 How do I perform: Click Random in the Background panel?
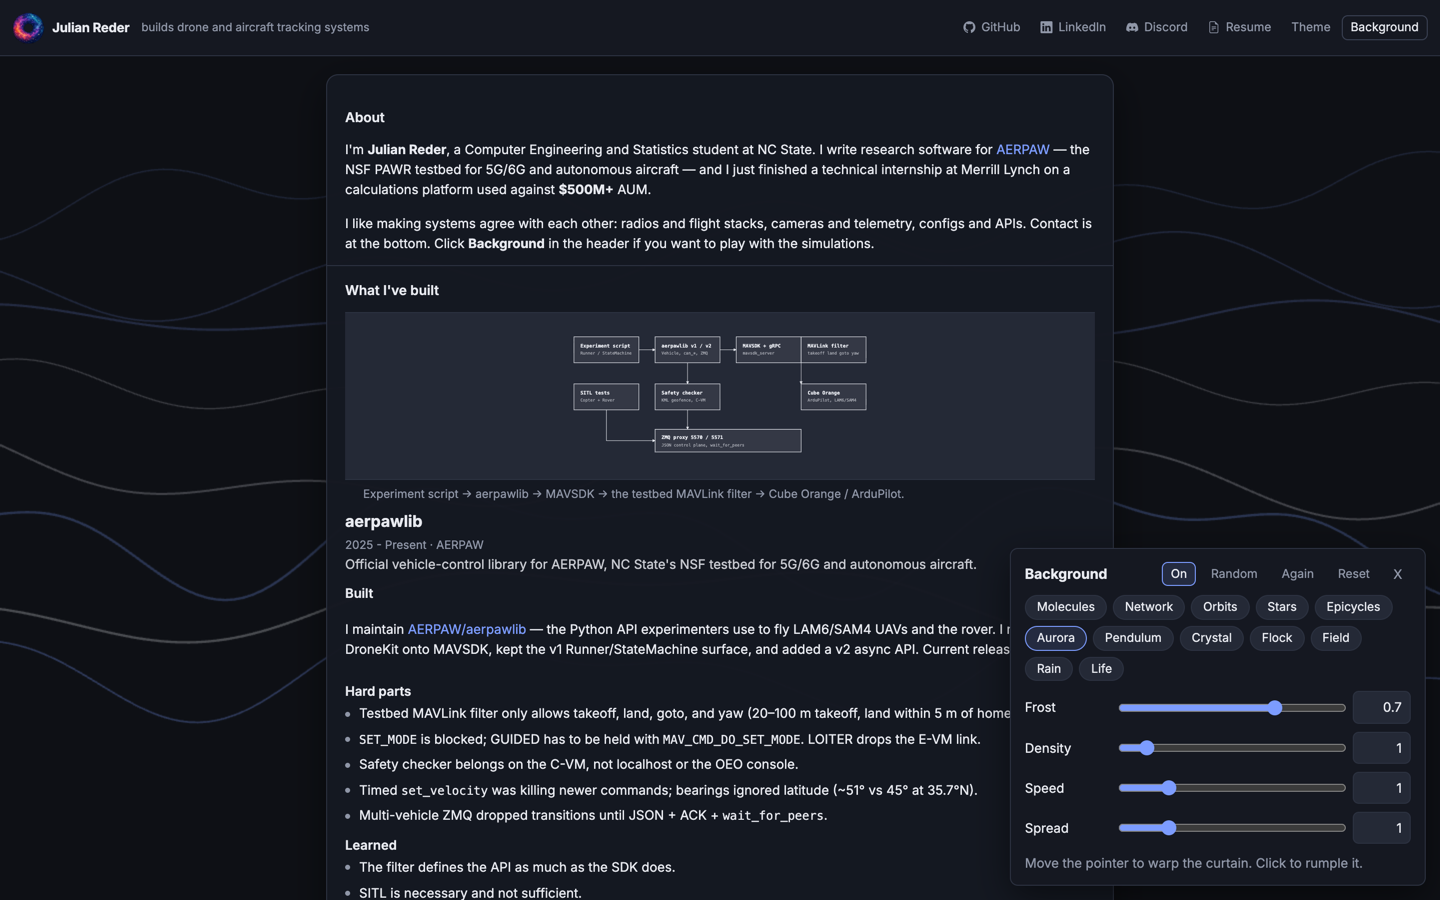click(x=1234, y=574)
